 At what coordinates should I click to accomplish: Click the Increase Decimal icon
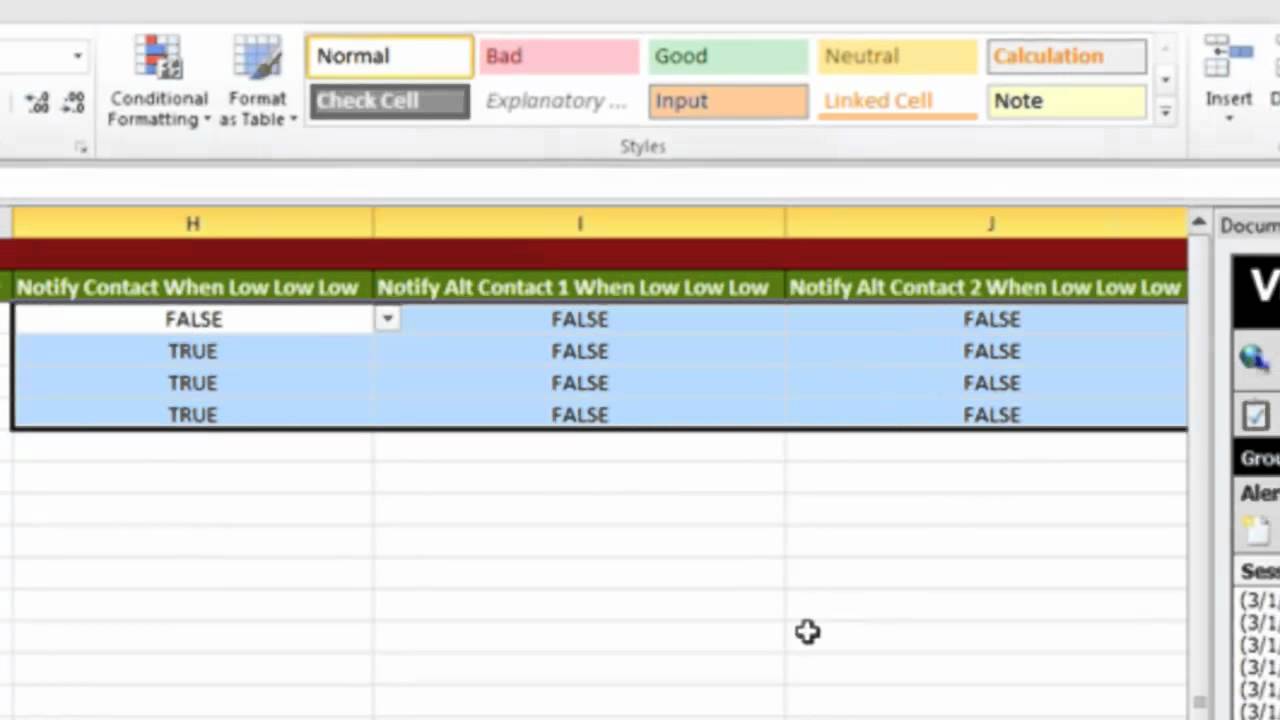(37, 102)
